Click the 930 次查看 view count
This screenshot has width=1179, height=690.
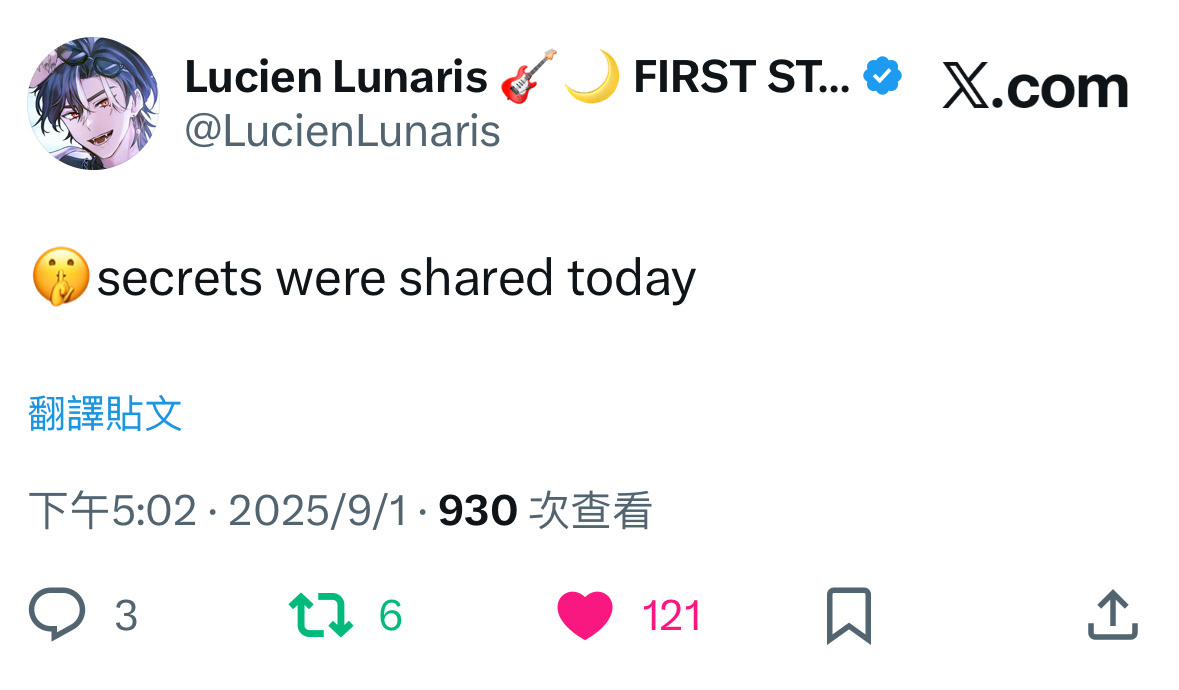coord(545,512)
